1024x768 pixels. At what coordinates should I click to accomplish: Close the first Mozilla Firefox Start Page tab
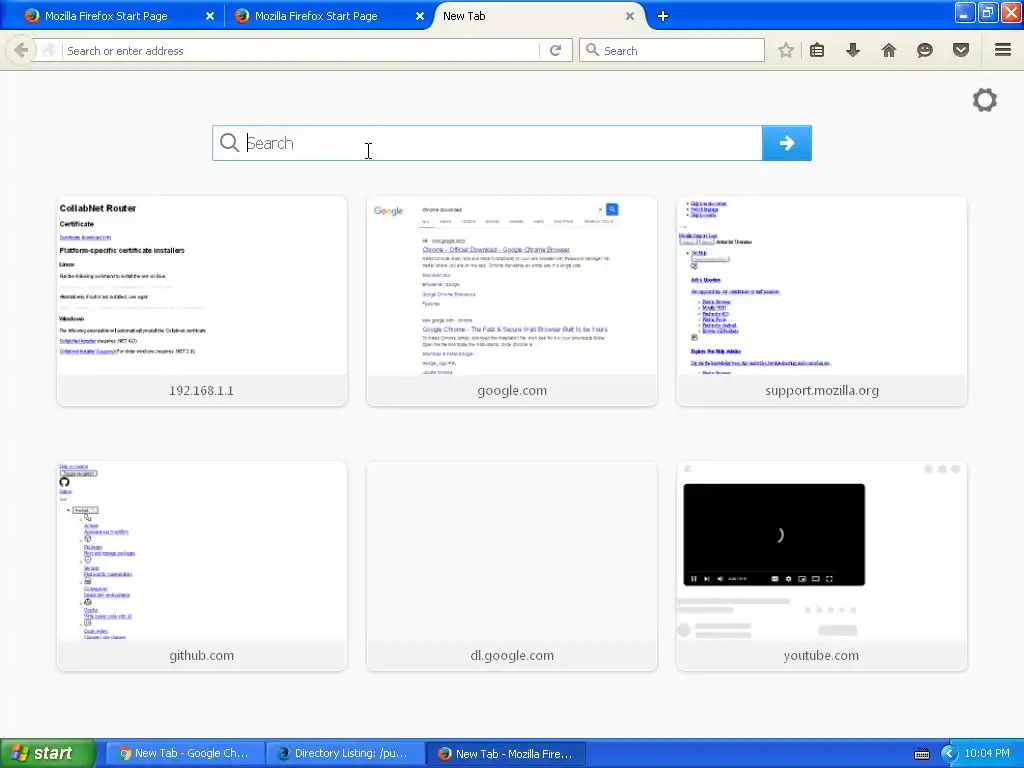pos(210,16)
